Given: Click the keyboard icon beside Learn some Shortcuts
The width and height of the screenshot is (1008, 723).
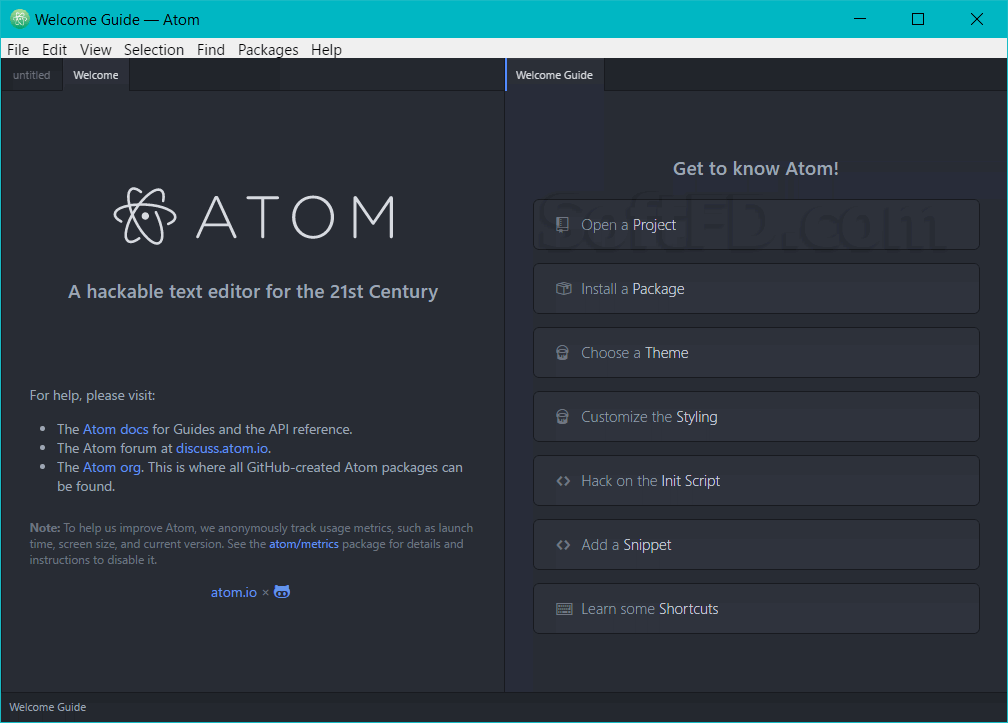Looking at the screenshot, I should tap(564, 609).
